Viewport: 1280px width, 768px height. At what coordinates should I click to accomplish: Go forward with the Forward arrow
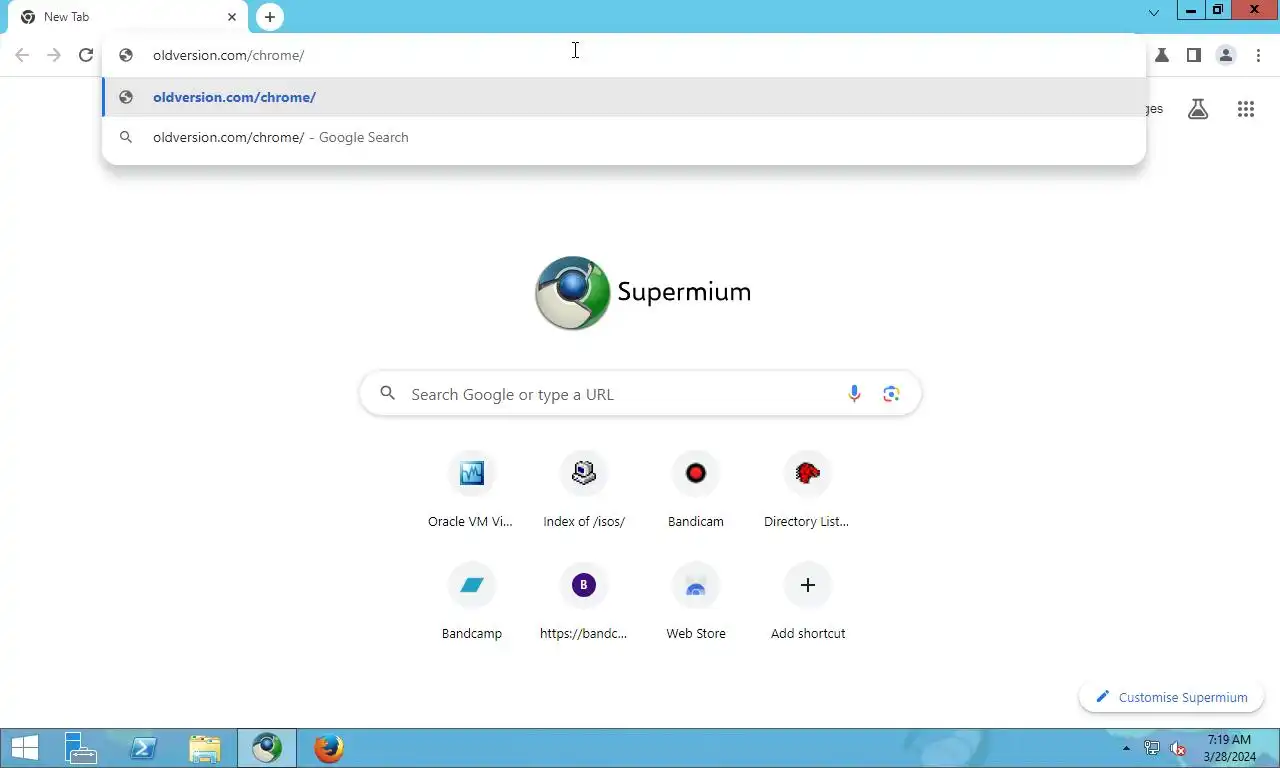pyautogui.click(x=54, y=55)
